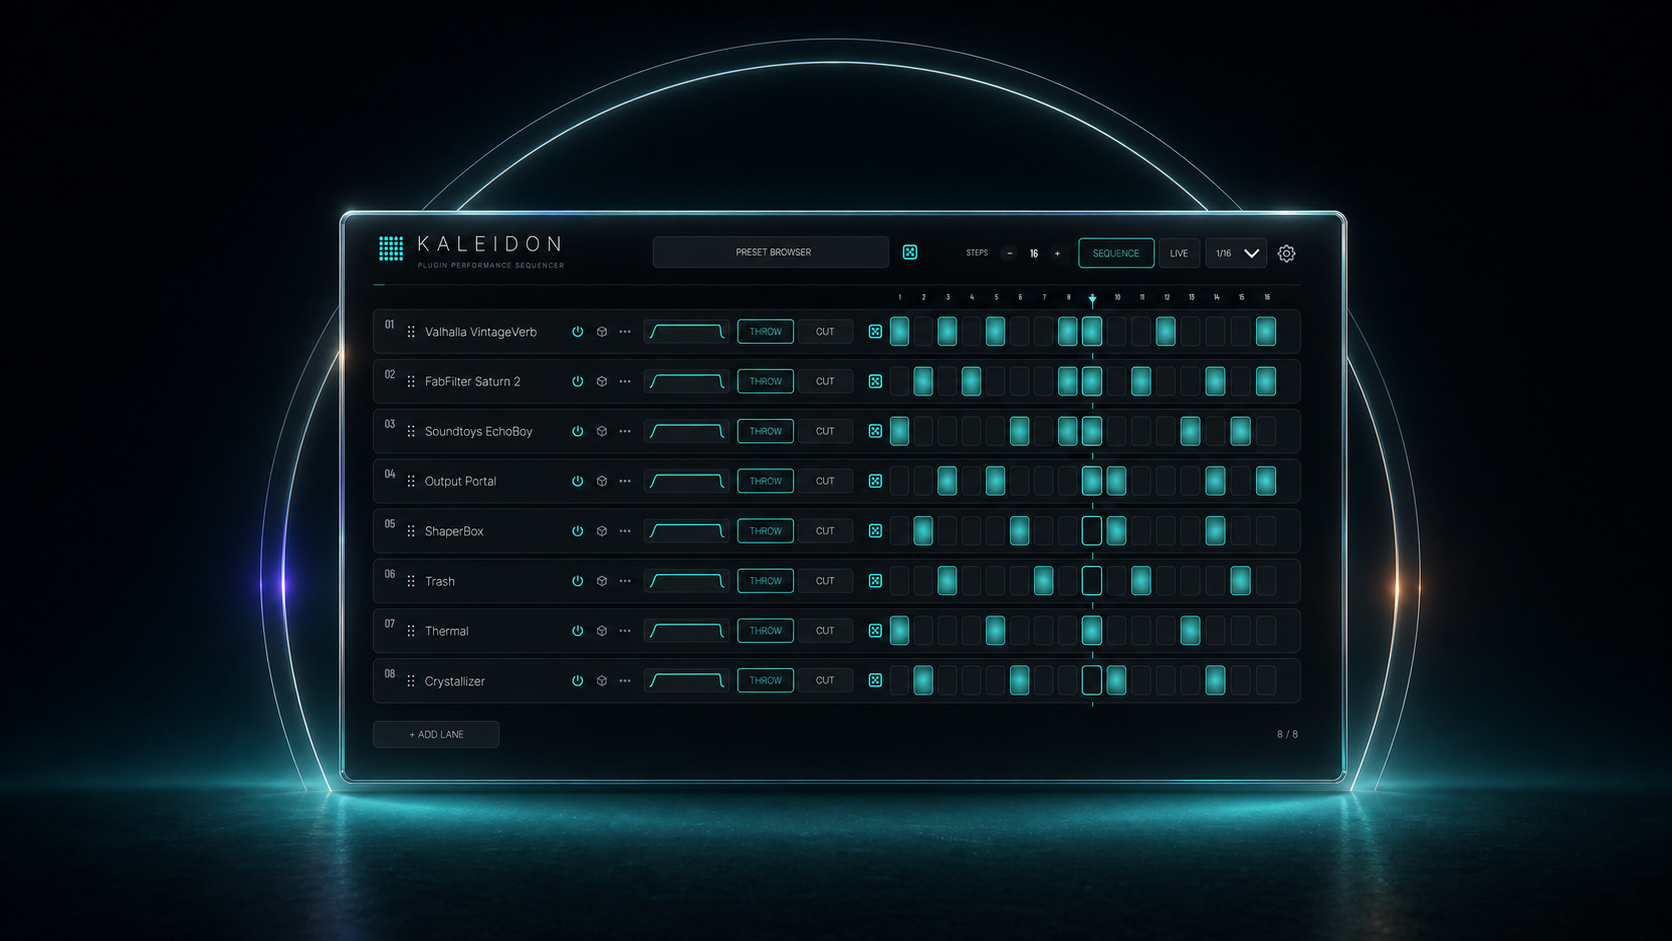Click the steps count value 16
Viewport: 1672px width, 941px height.
coord(1034,254)
